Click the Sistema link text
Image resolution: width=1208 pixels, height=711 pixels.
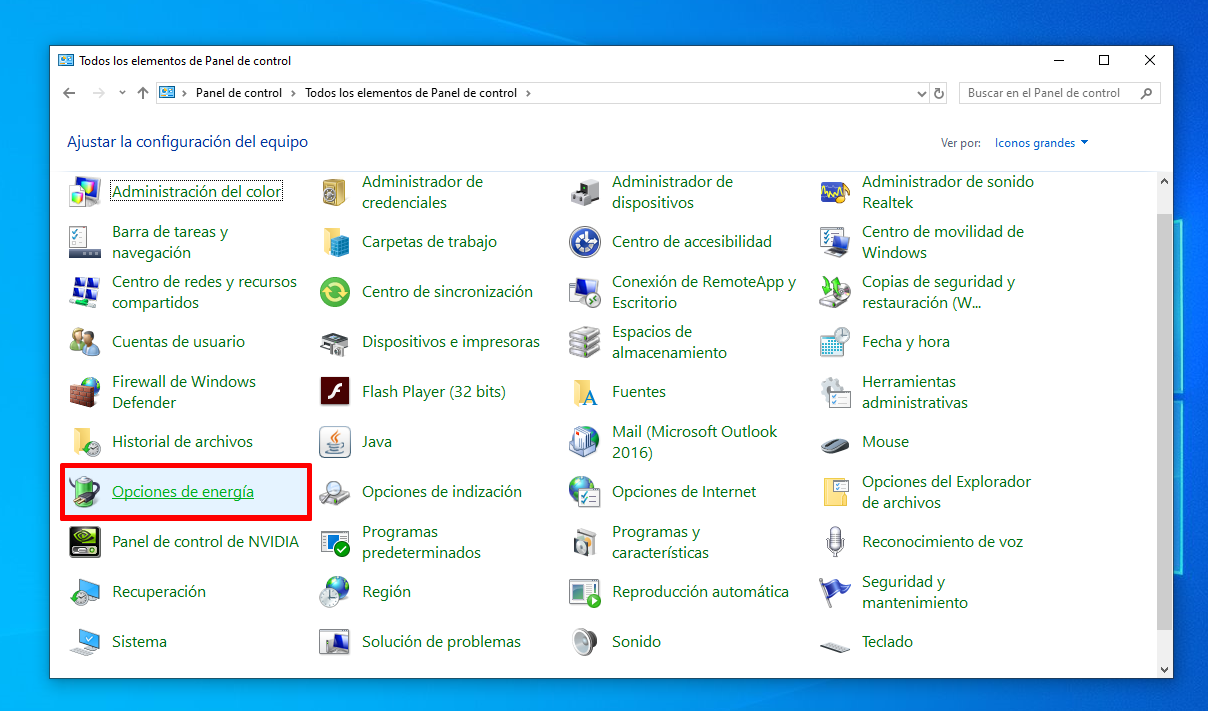click(139, 641)
